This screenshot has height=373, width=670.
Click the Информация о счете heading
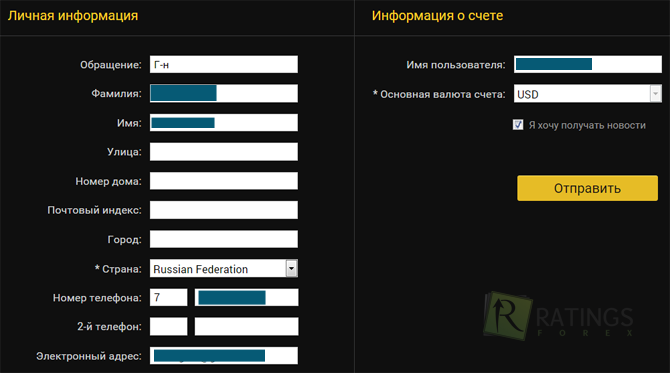pyautogui.click(x=437, y=16)
